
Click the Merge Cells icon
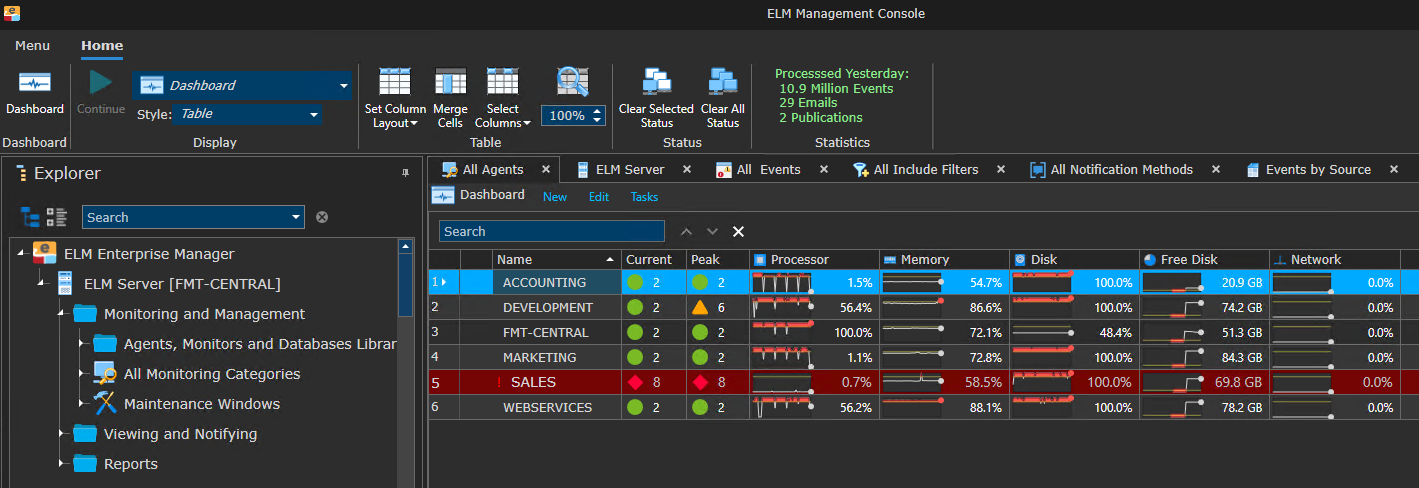[451, 83]
